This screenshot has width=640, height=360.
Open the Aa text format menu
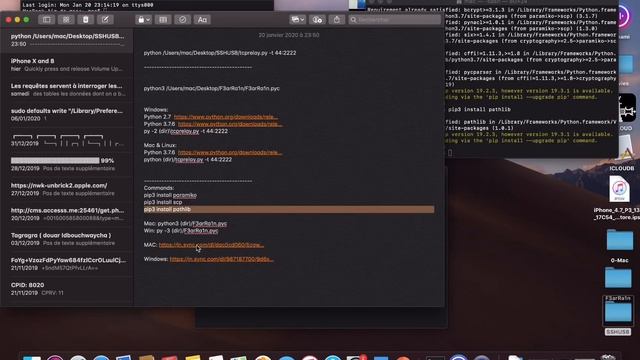point(202,19)
